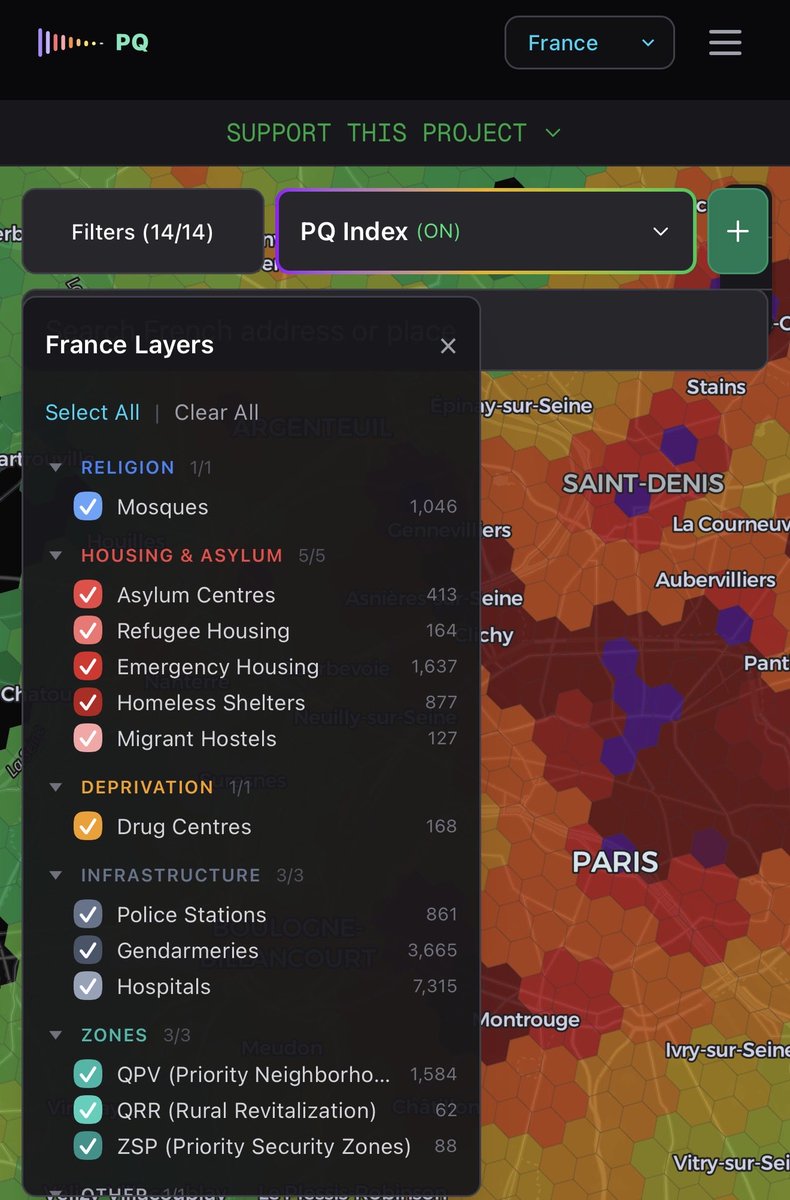Click the ZONES category heading
Image resolution: width=790 pixels, height=1200 pixels.
tap(114, 1035)
